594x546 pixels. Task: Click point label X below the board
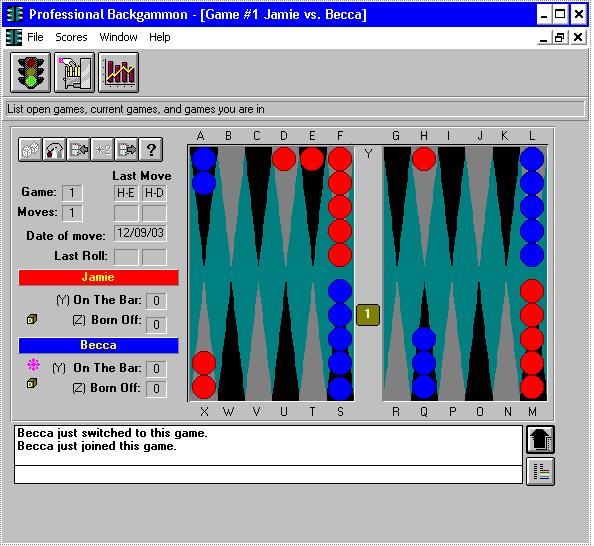pyautogui.click(x=204, y=412)
